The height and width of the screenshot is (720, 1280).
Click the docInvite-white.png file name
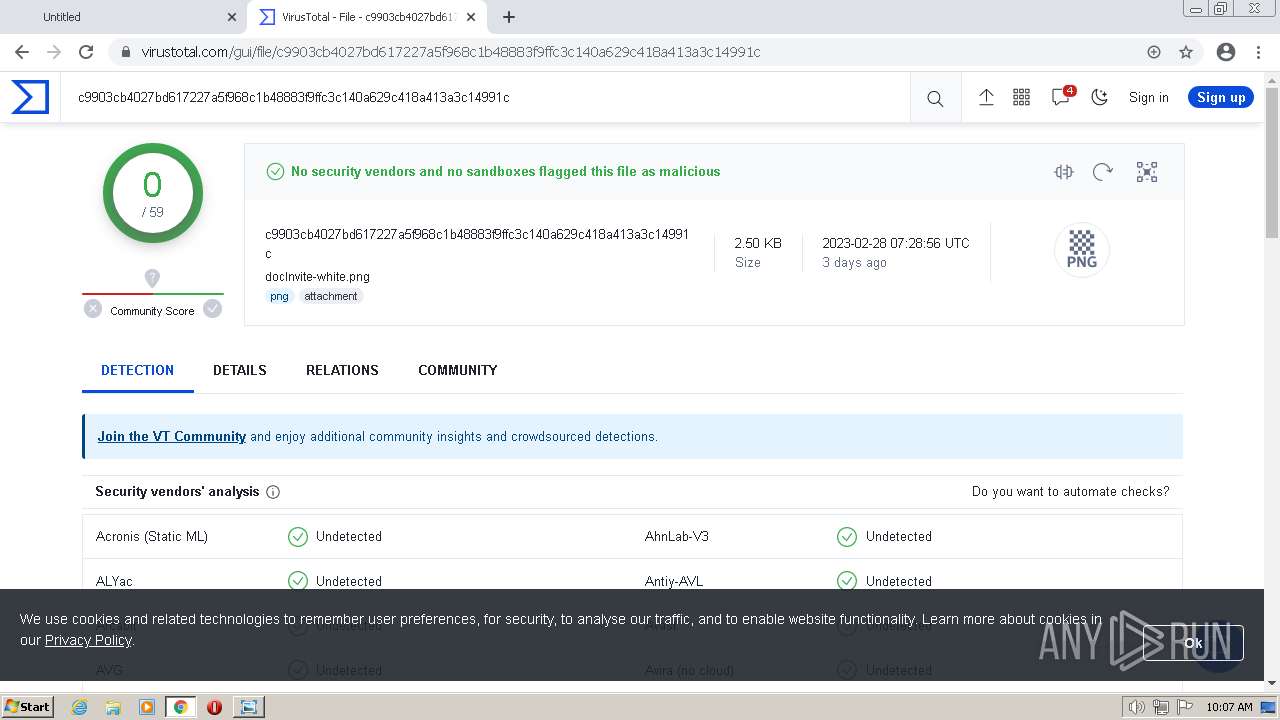tap(317, 277)
